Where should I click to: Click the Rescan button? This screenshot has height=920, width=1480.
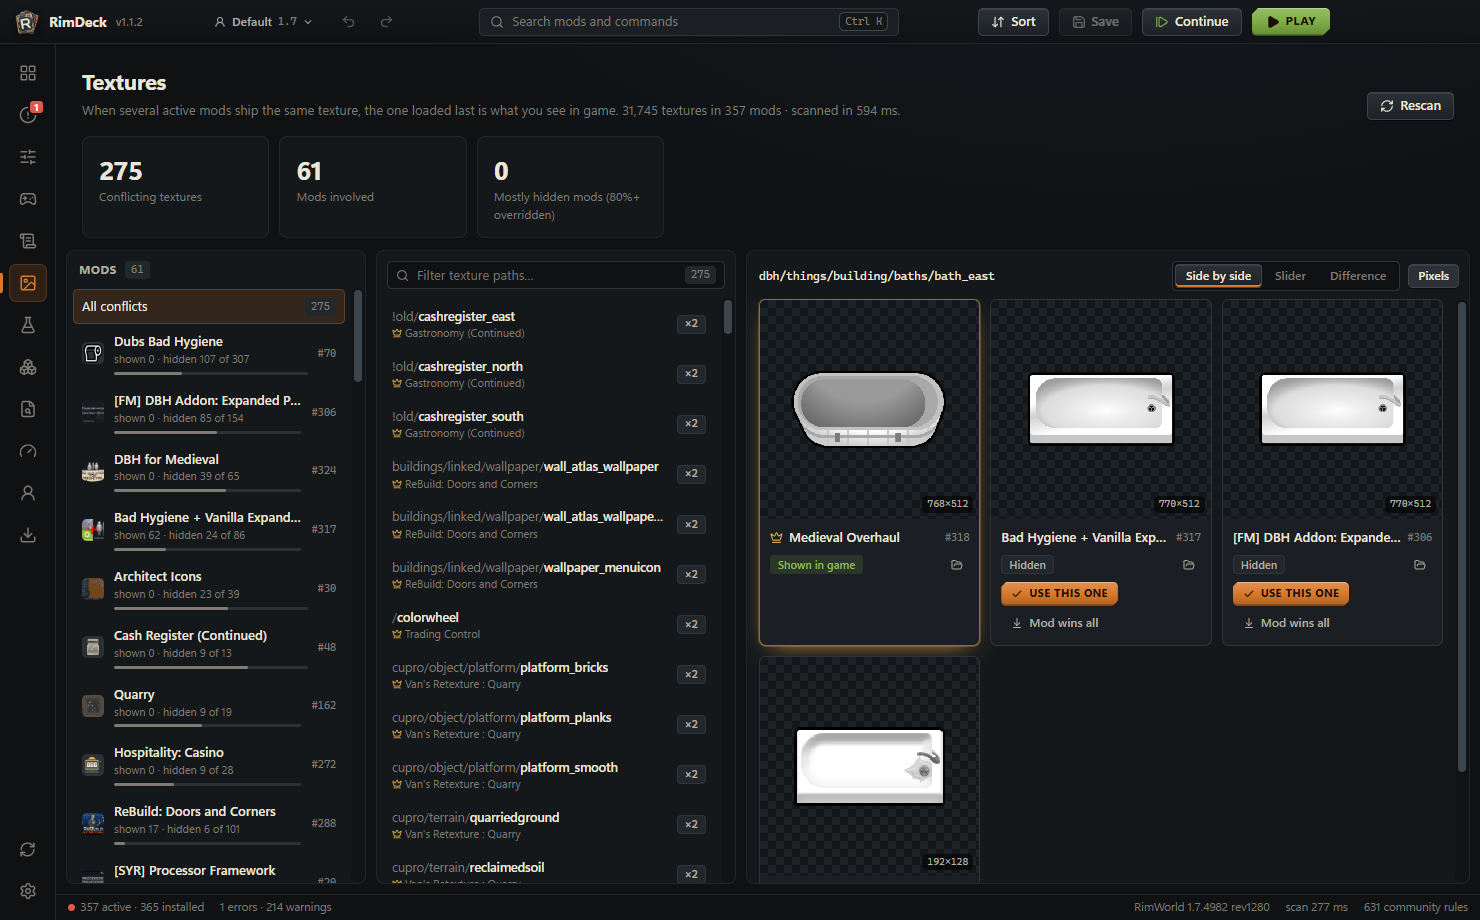click(1410, 106)
